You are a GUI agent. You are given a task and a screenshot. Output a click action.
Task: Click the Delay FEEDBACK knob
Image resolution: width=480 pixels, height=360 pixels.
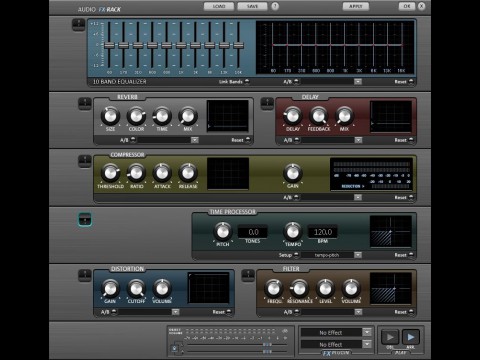pos(319,116)
